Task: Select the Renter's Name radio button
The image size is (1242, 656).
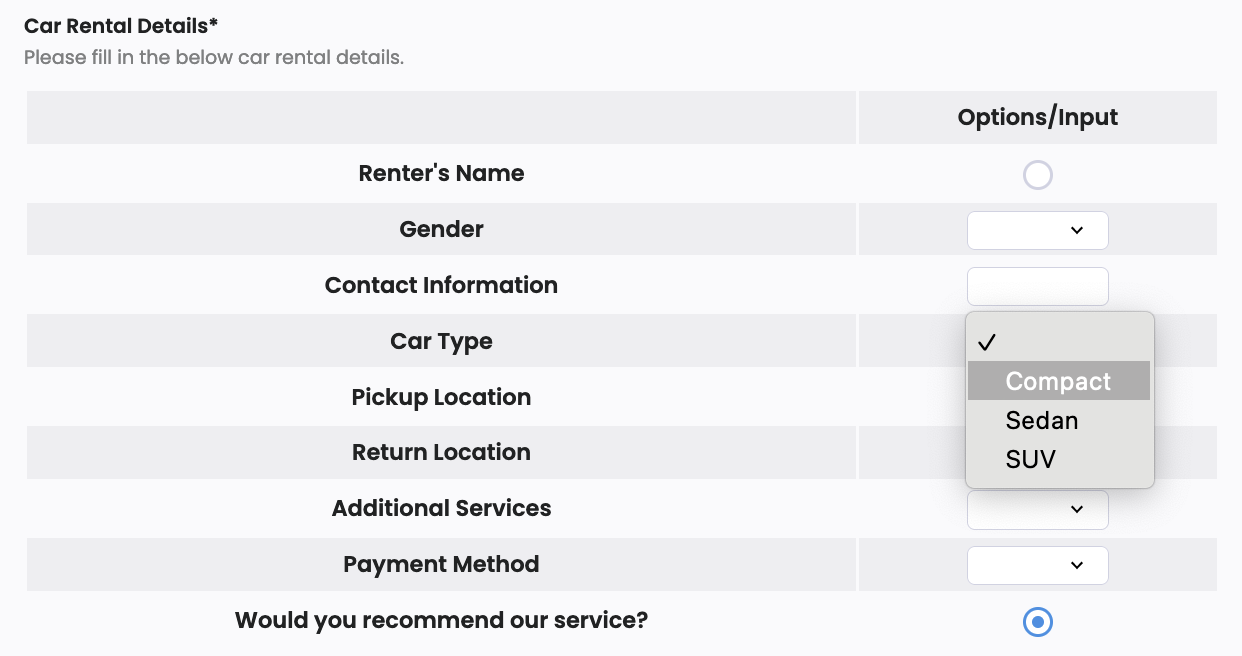Action: tap(1038, 175)
